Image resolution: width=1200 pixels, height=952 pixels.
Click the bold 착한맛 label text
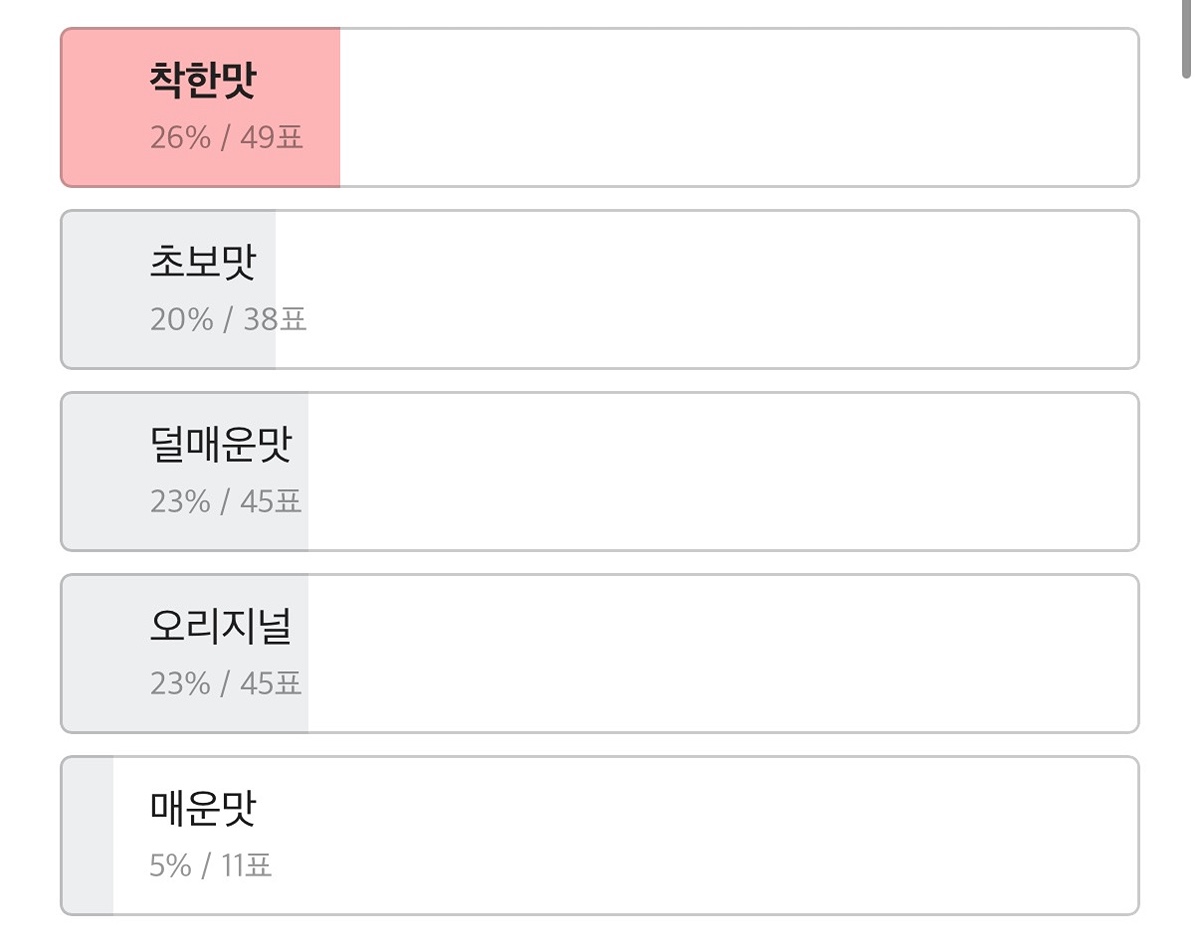203,80
